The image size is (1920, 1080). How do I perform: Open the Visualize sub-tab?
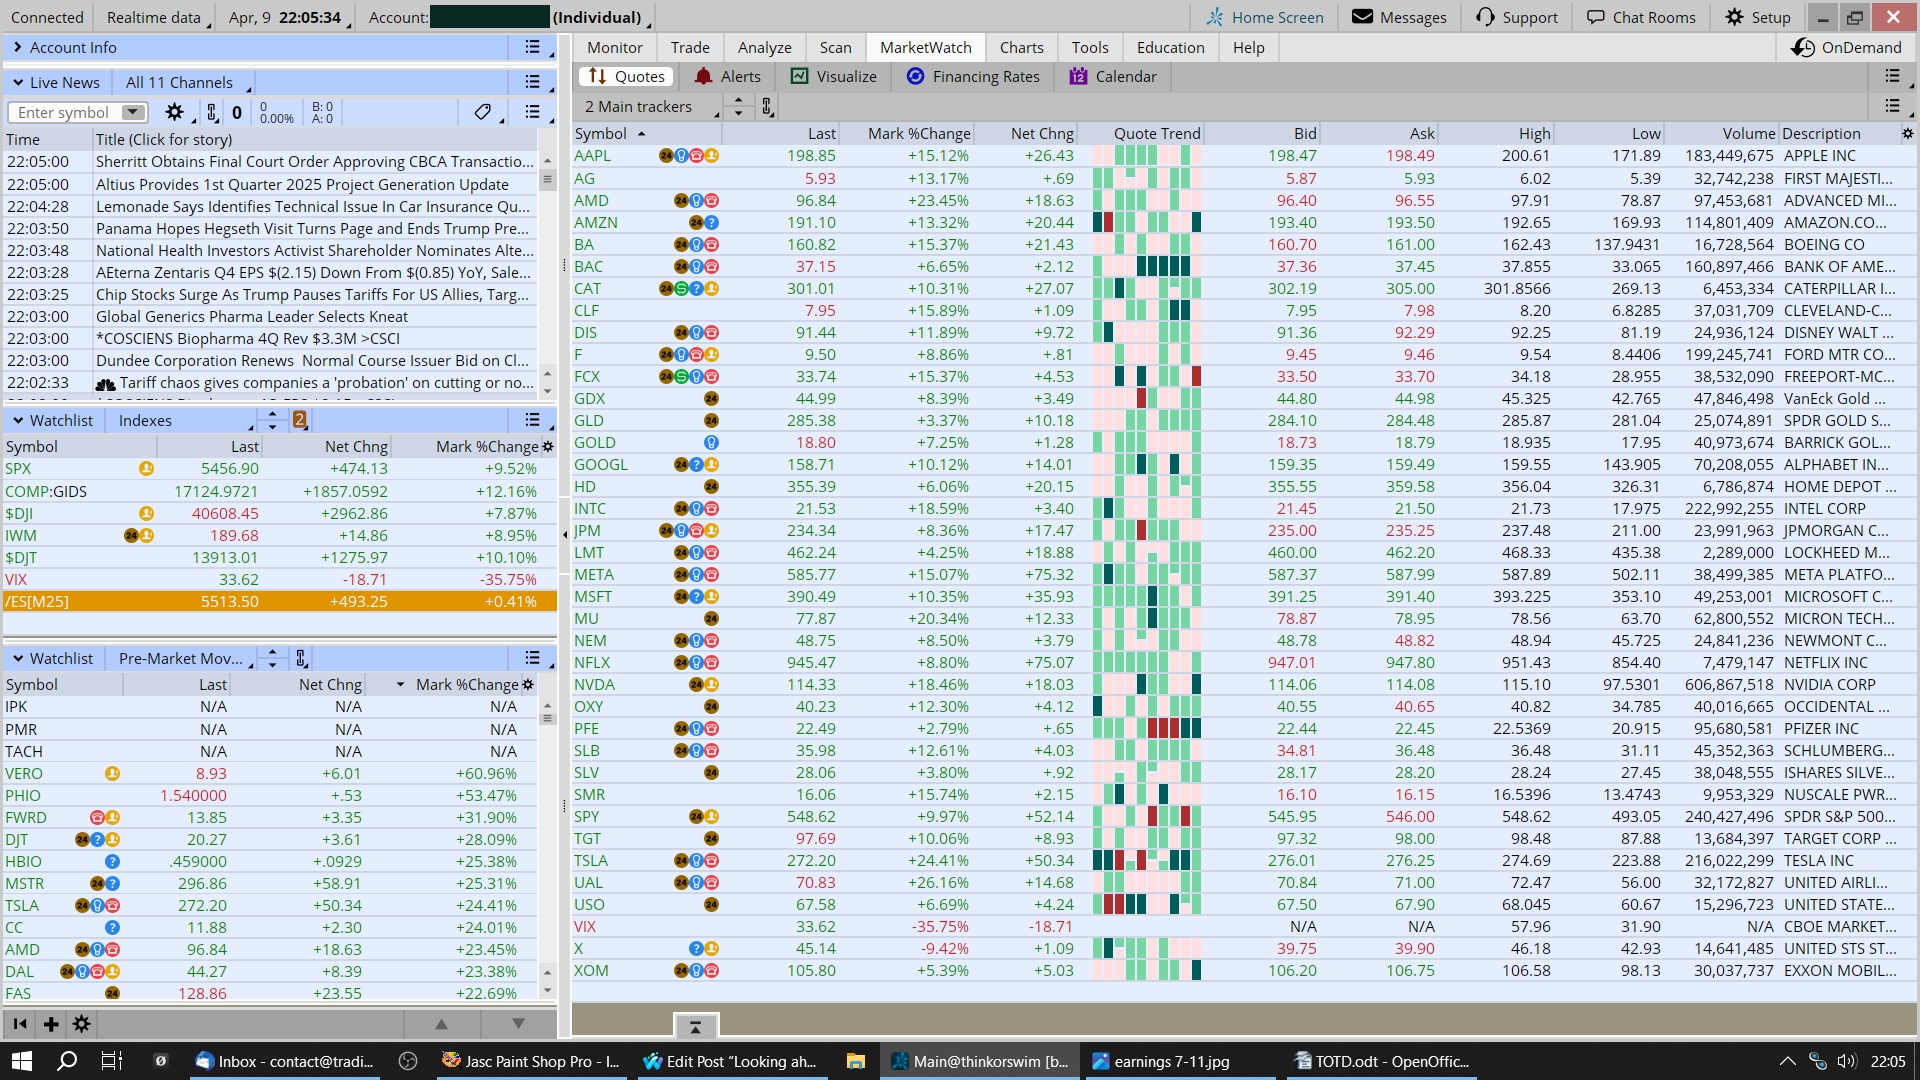pyautogui.click(x=834, y=76)
